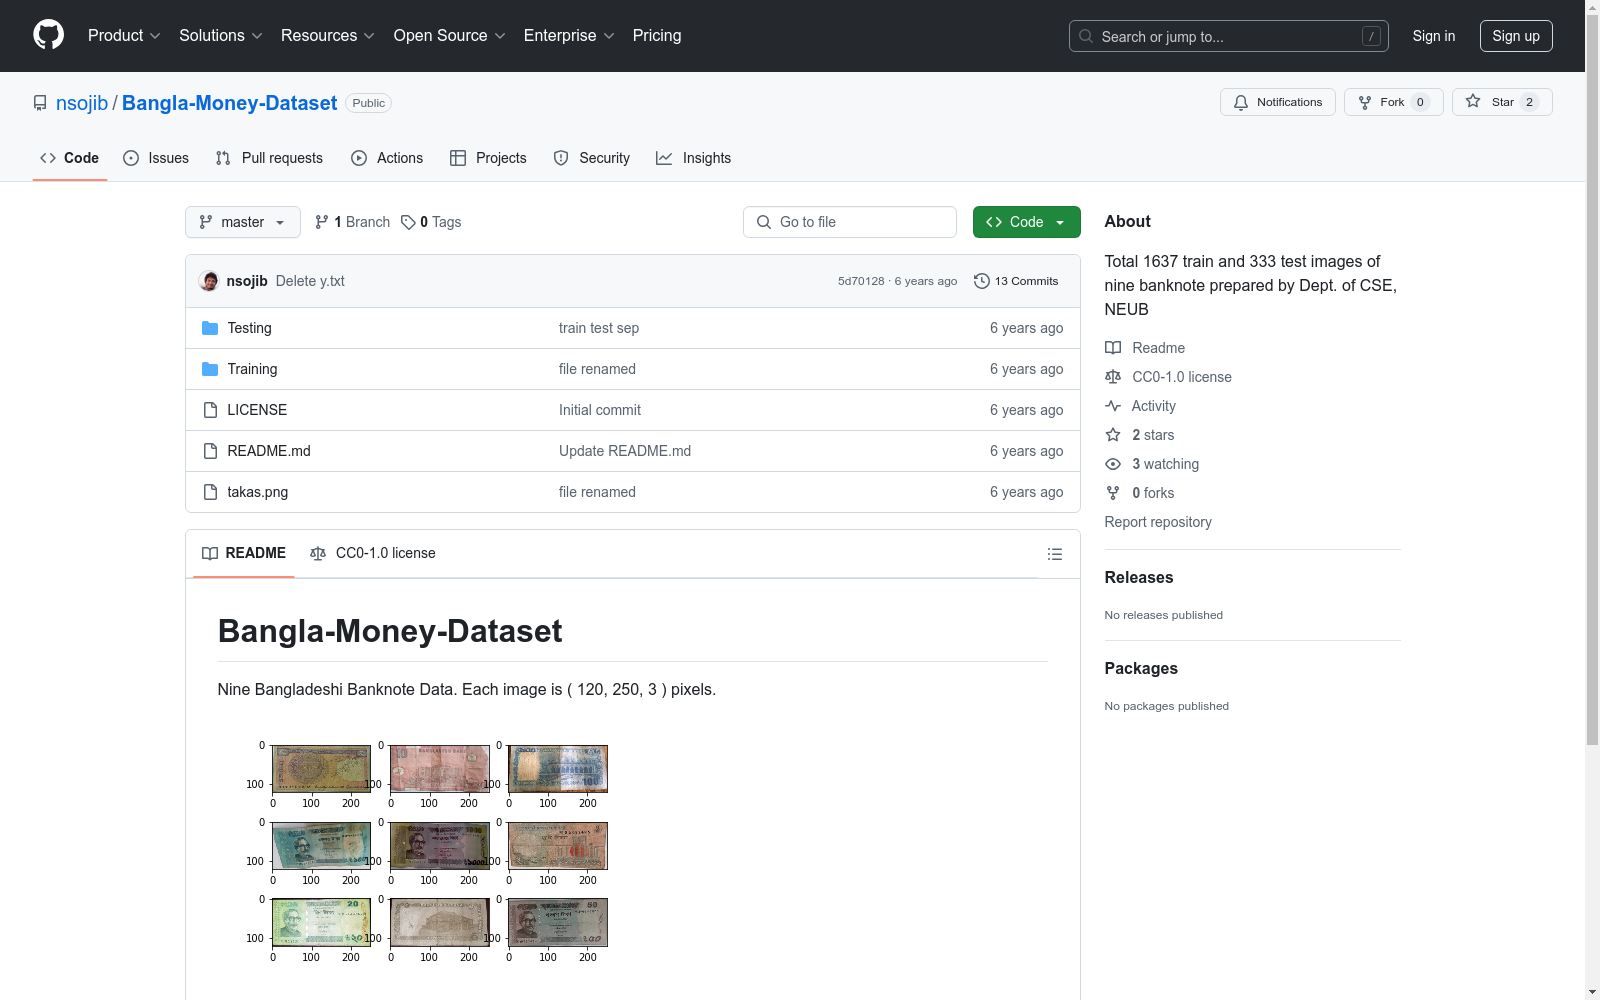Open the README.md file
Image resolution: width=1600 pixels, height=1000 pixels.
(x=269, y=451)
